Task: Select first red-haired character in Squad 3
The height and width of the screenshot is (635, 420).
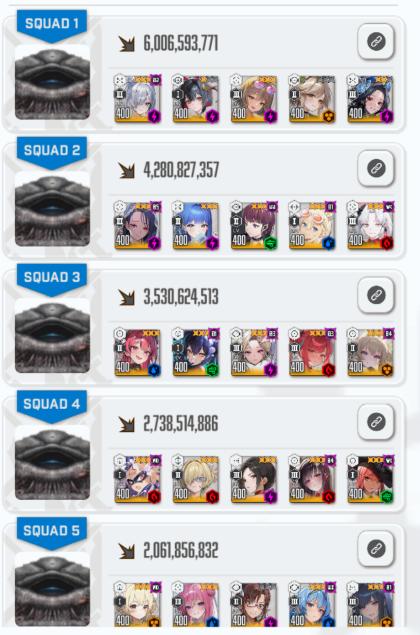Action: (x=138, y=352)
